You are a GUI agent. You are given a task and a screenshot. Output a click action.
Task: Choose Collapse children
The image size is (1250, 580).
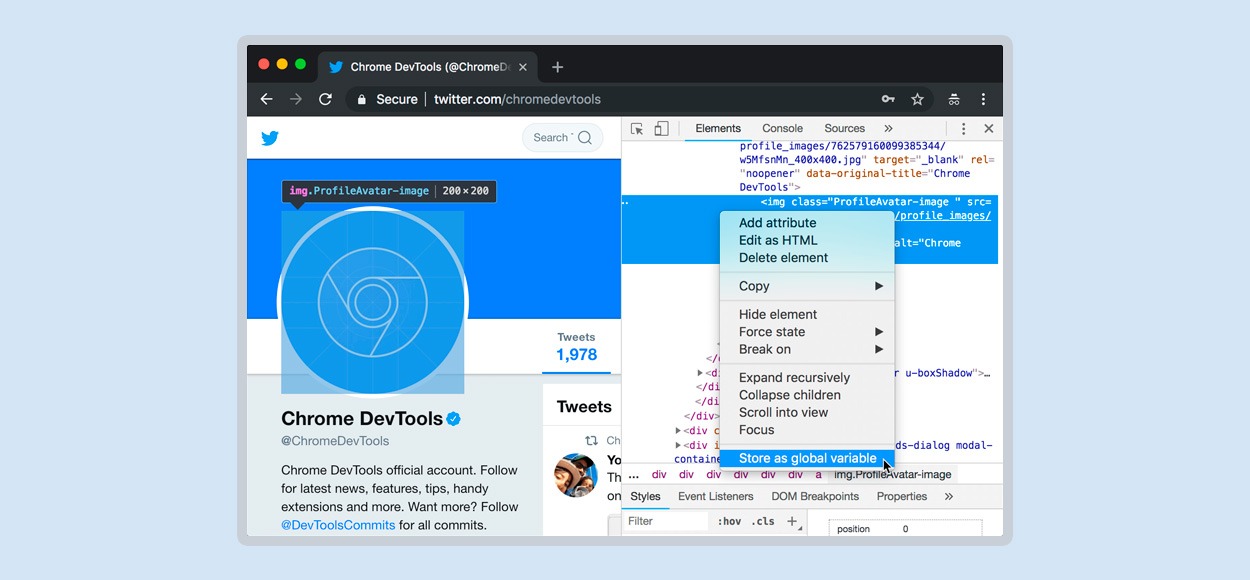(807, 395)
